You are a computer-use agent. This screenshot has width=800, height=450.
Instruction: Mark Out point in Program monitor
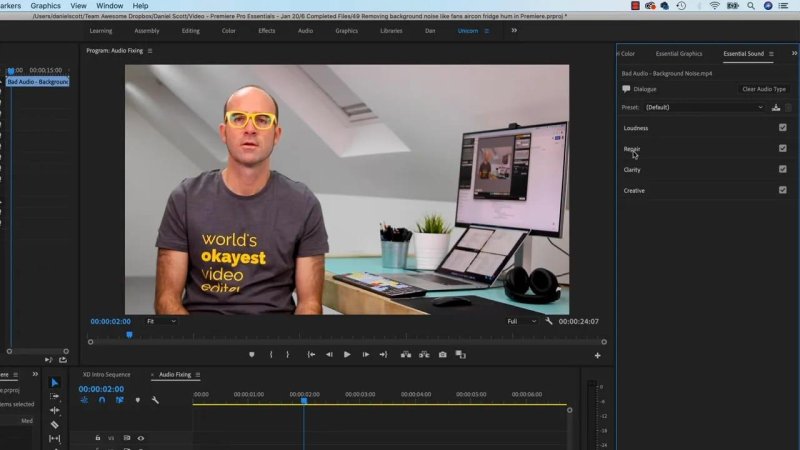coord(288,355)
